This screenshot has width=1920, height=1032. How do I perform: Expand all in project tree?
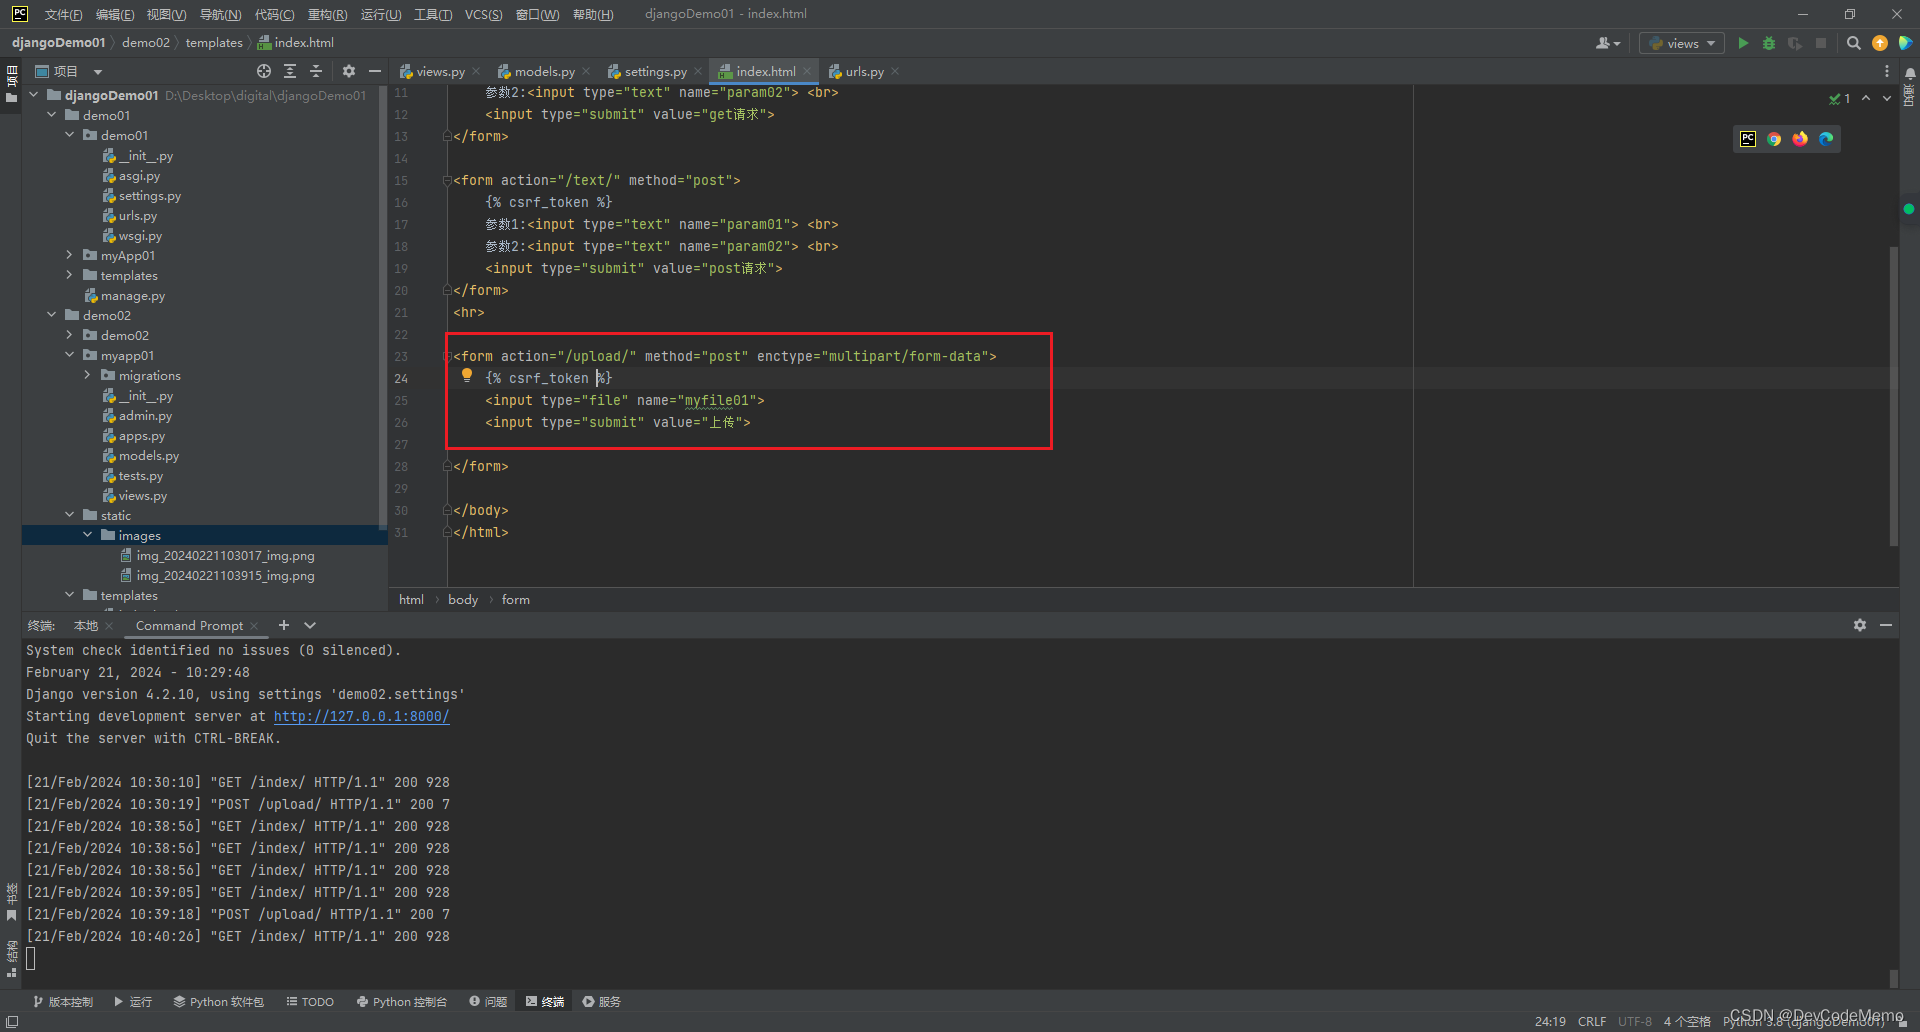point(290,71)
